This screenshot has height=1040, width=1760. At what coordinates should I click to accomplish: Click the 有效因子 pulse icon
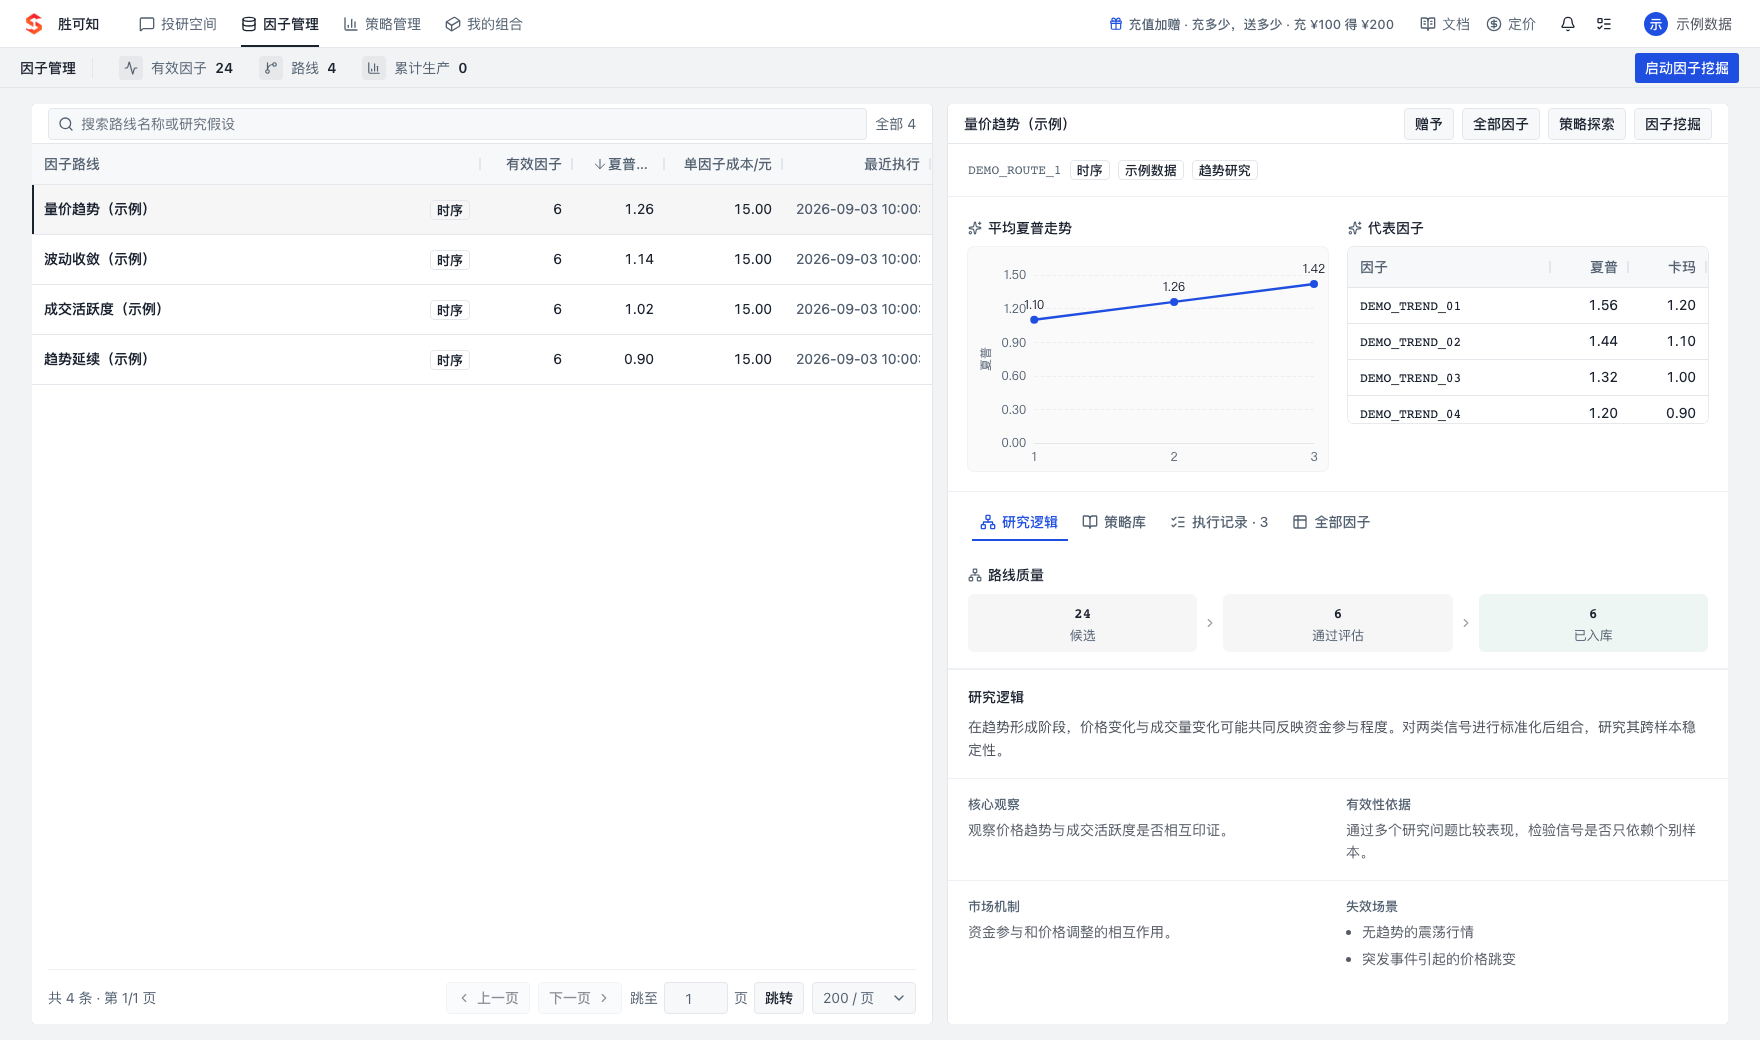tap(131, 68)
